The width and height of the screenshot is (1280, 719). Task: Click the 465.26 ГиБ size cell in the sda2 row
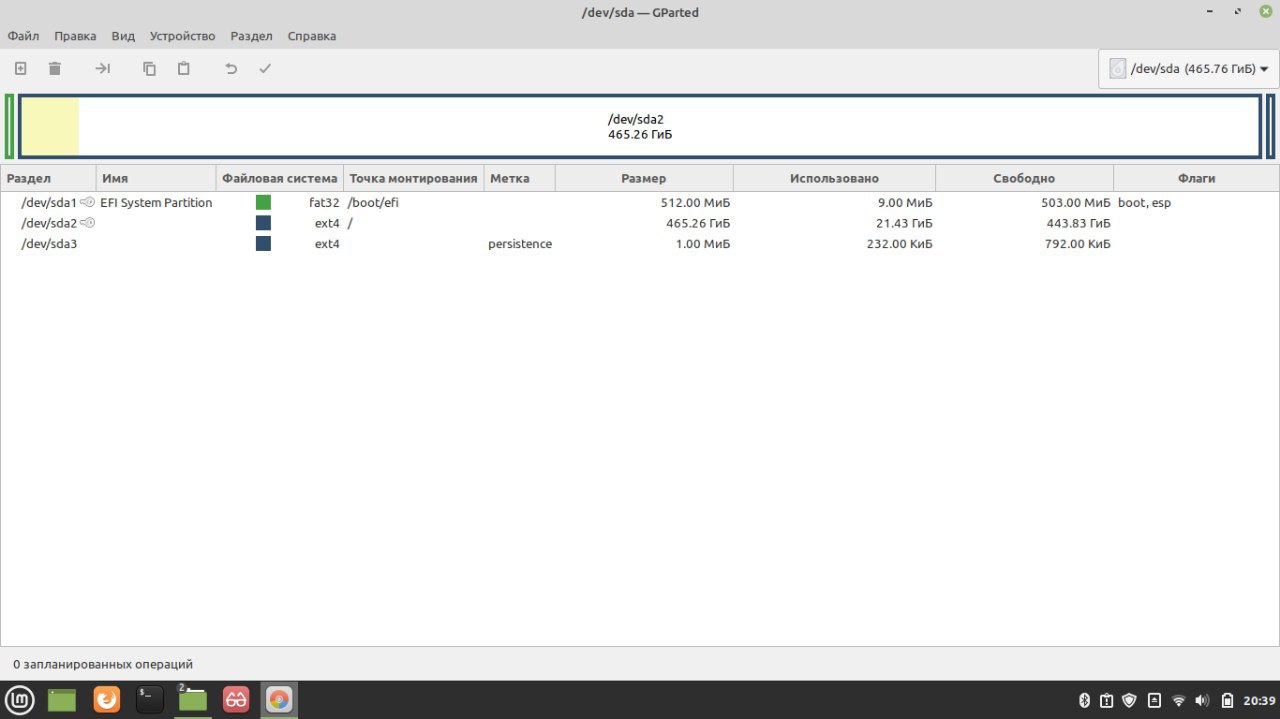[x=698, y=223]
